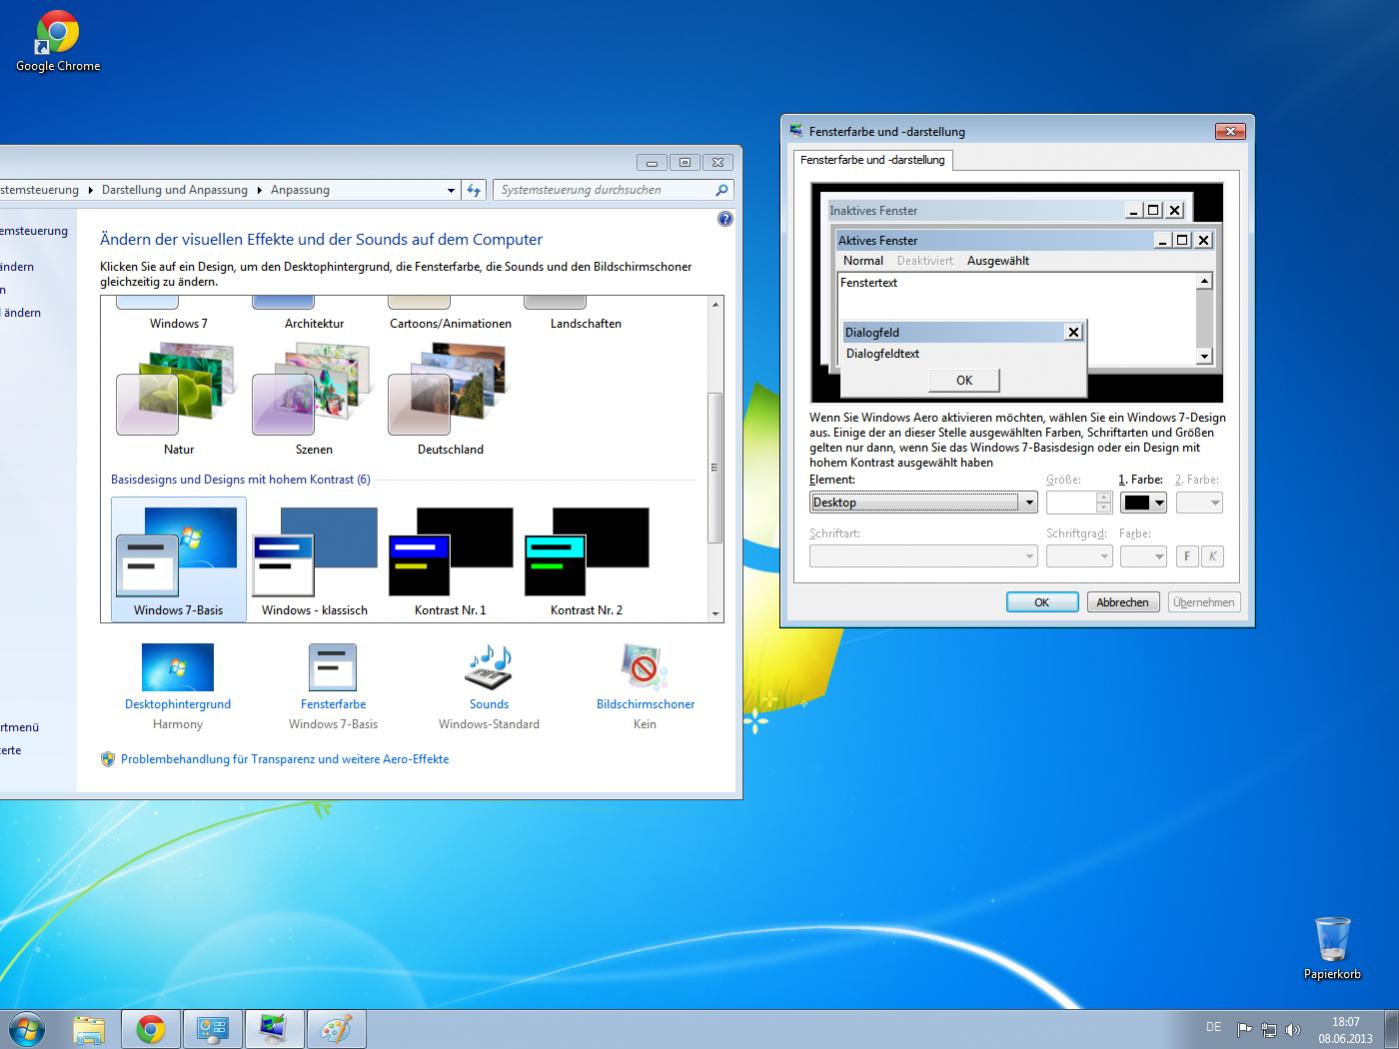Click the Action Center flag tray icon
This screenshot has width=1399, height=1049.
coord(1245,1029)
